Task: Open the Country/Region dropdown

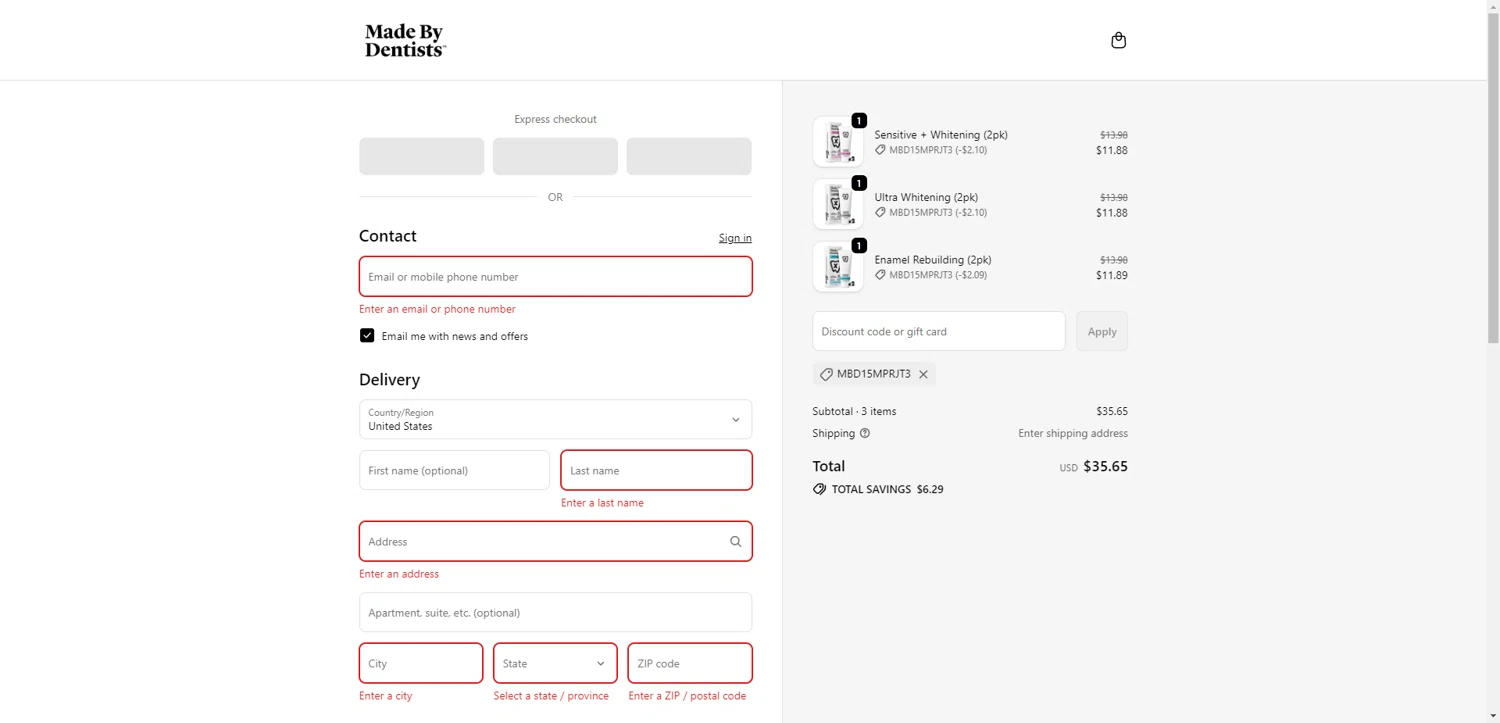Action: coord(555,419)
